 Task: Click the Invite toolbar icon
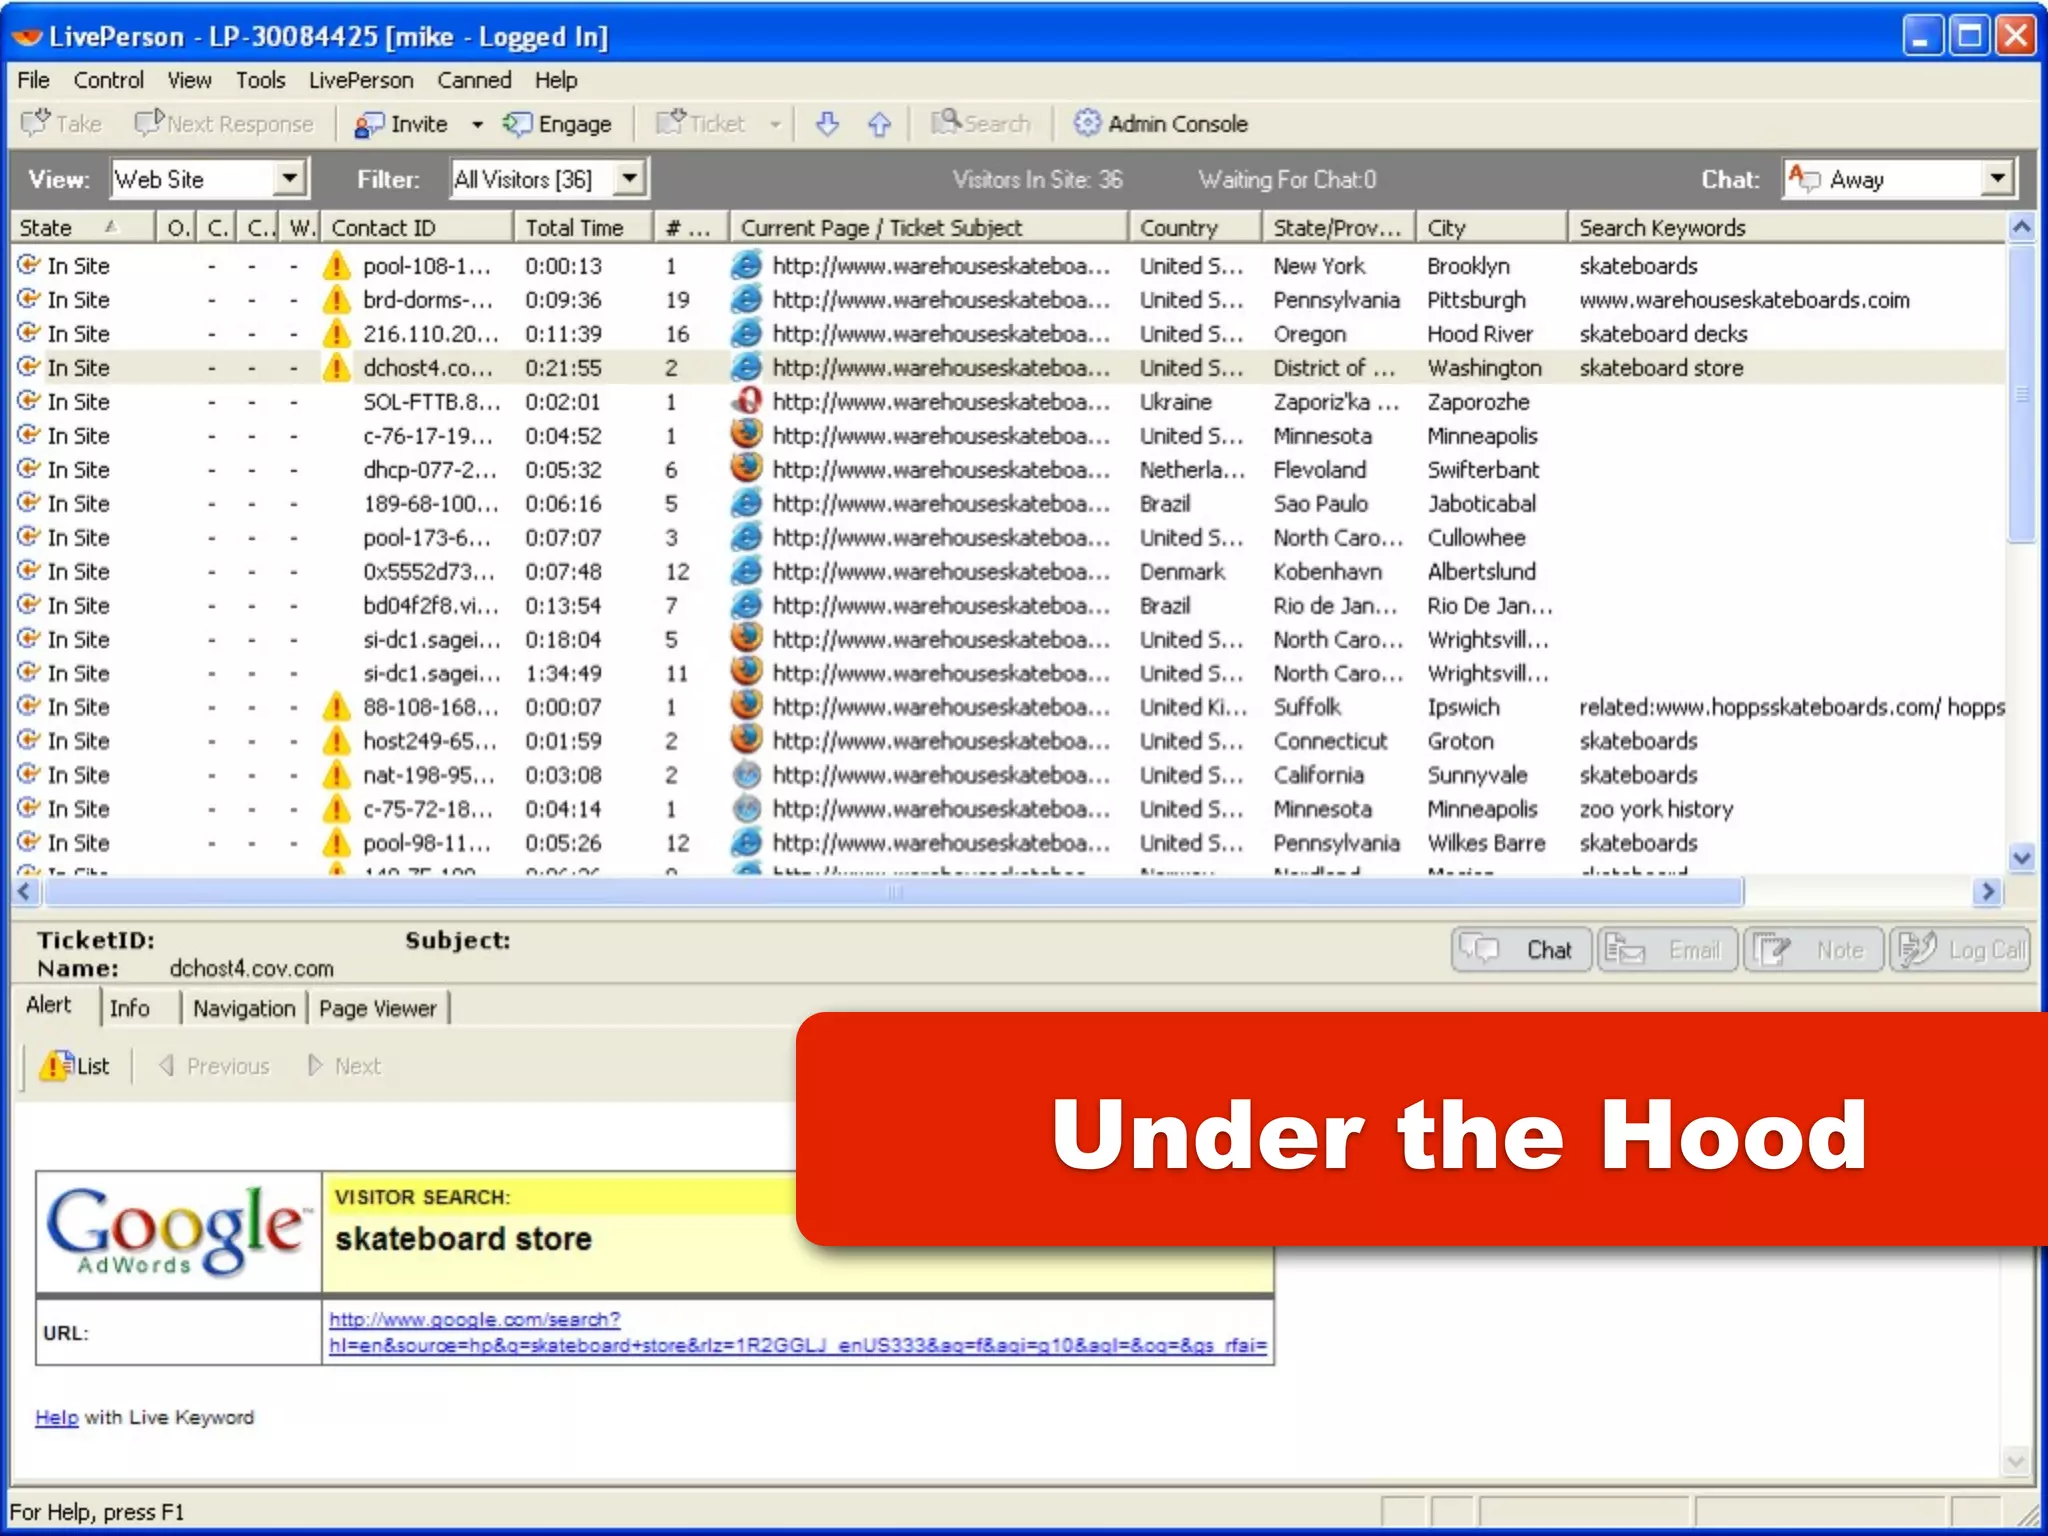[370, 124]
